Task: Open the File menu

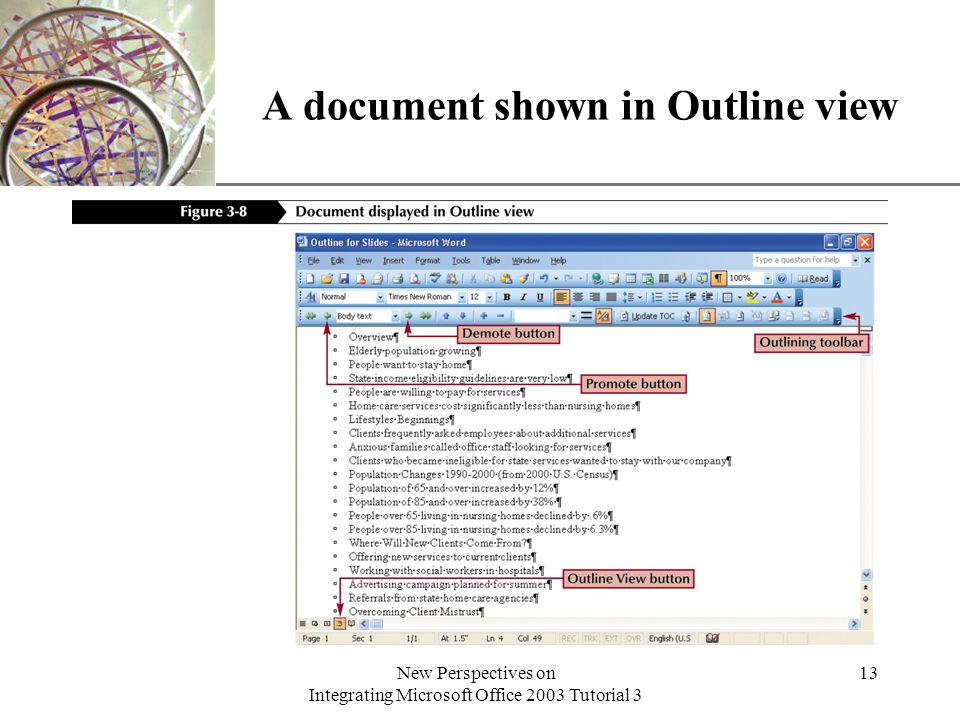Action: tap(313, 260)
